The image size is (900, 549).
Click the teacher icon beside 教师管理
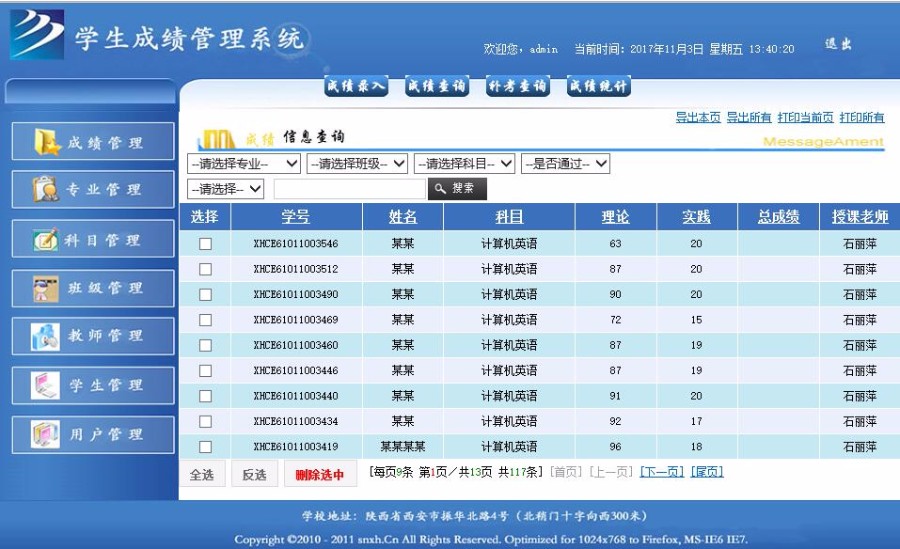pyautogui.click(x=45, y=337)
